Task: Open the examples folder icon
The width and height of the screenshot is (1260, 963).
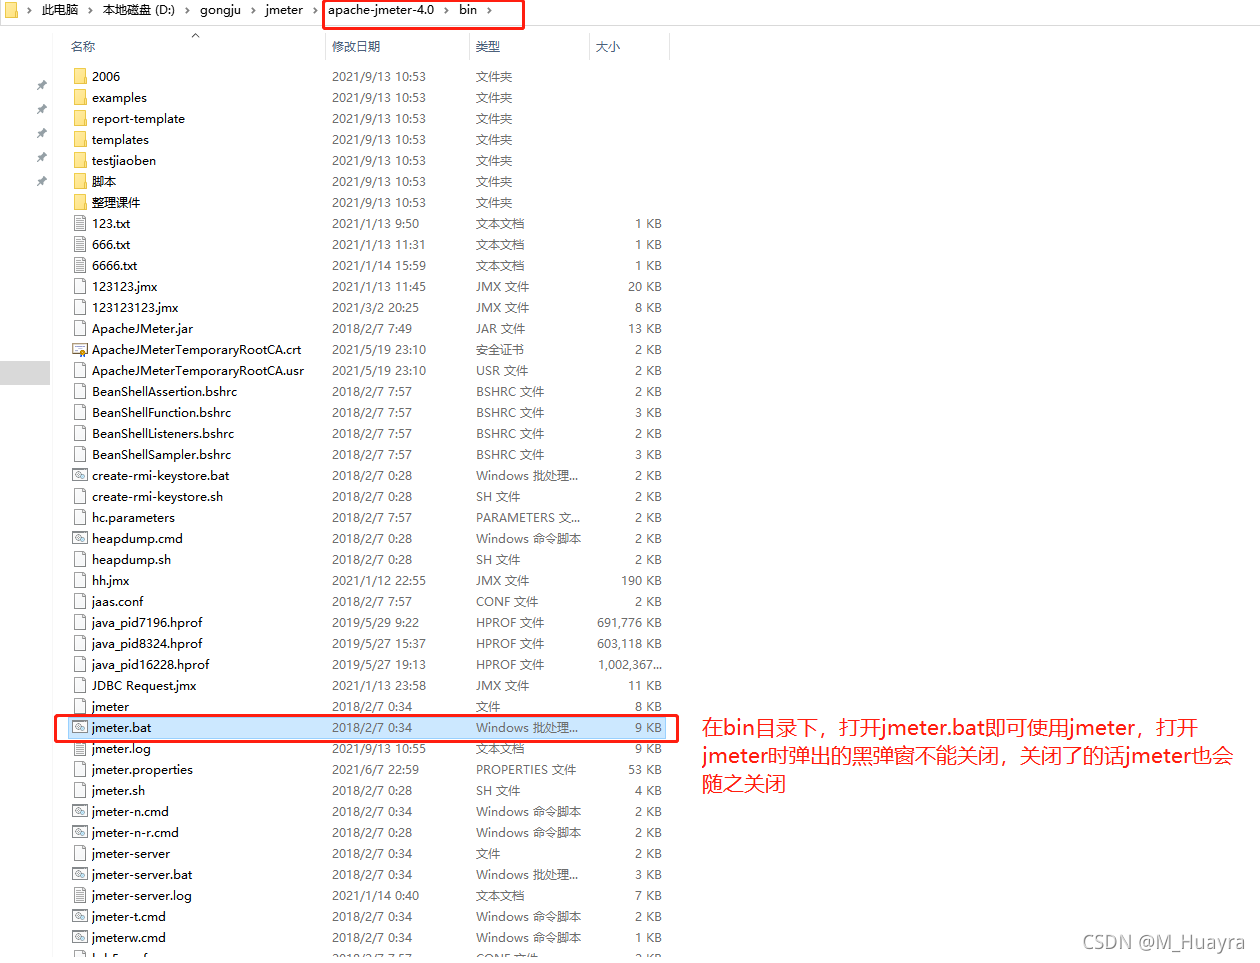Action: [x=80, y=97]
